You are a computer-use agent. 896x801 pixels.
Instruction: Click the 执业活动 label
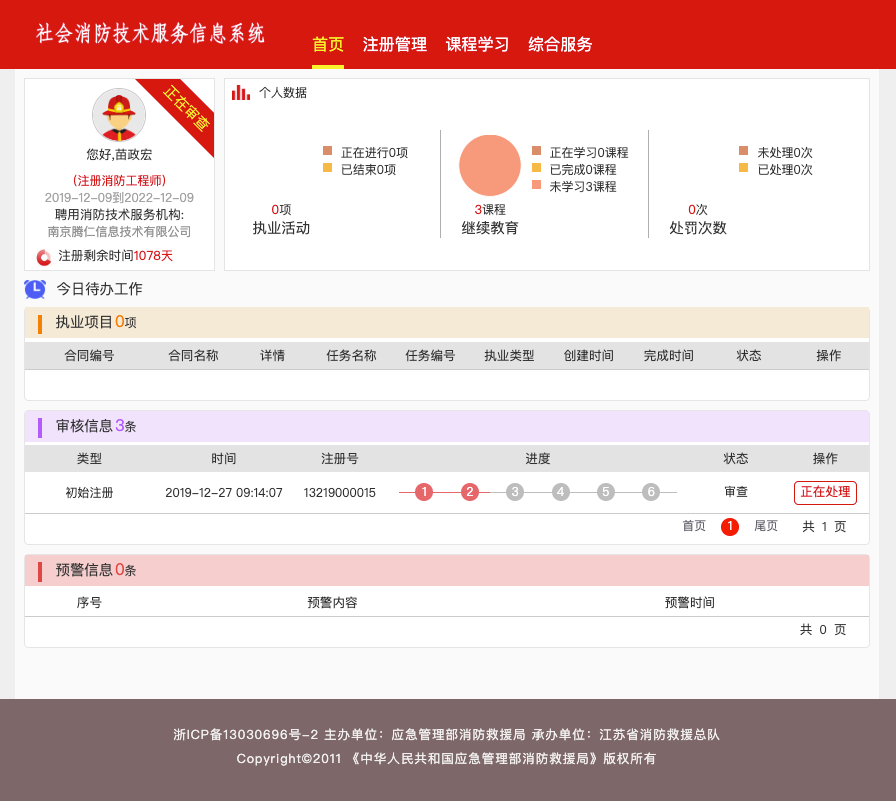281,228
